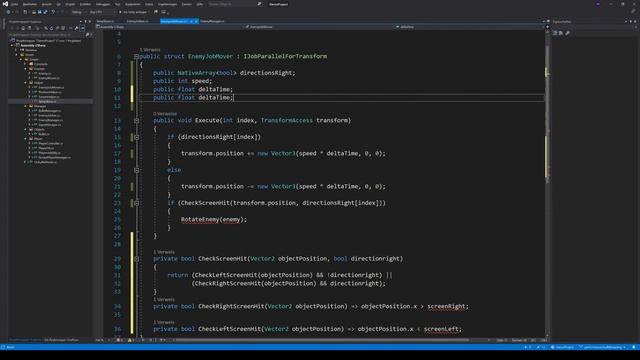640x360 pixels.
Task: Collapse the else block on line 19
Action: point(137,170)
